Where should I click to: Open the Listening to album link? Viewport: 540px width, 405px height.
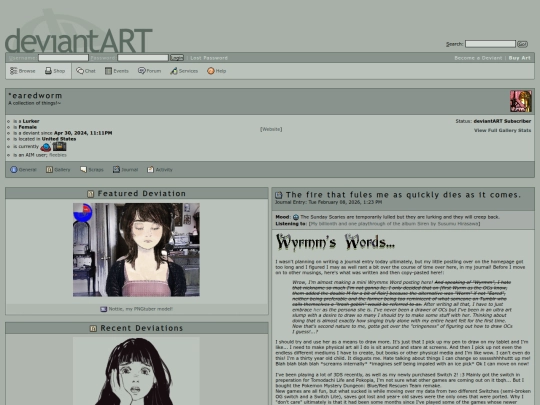point(394,224)
